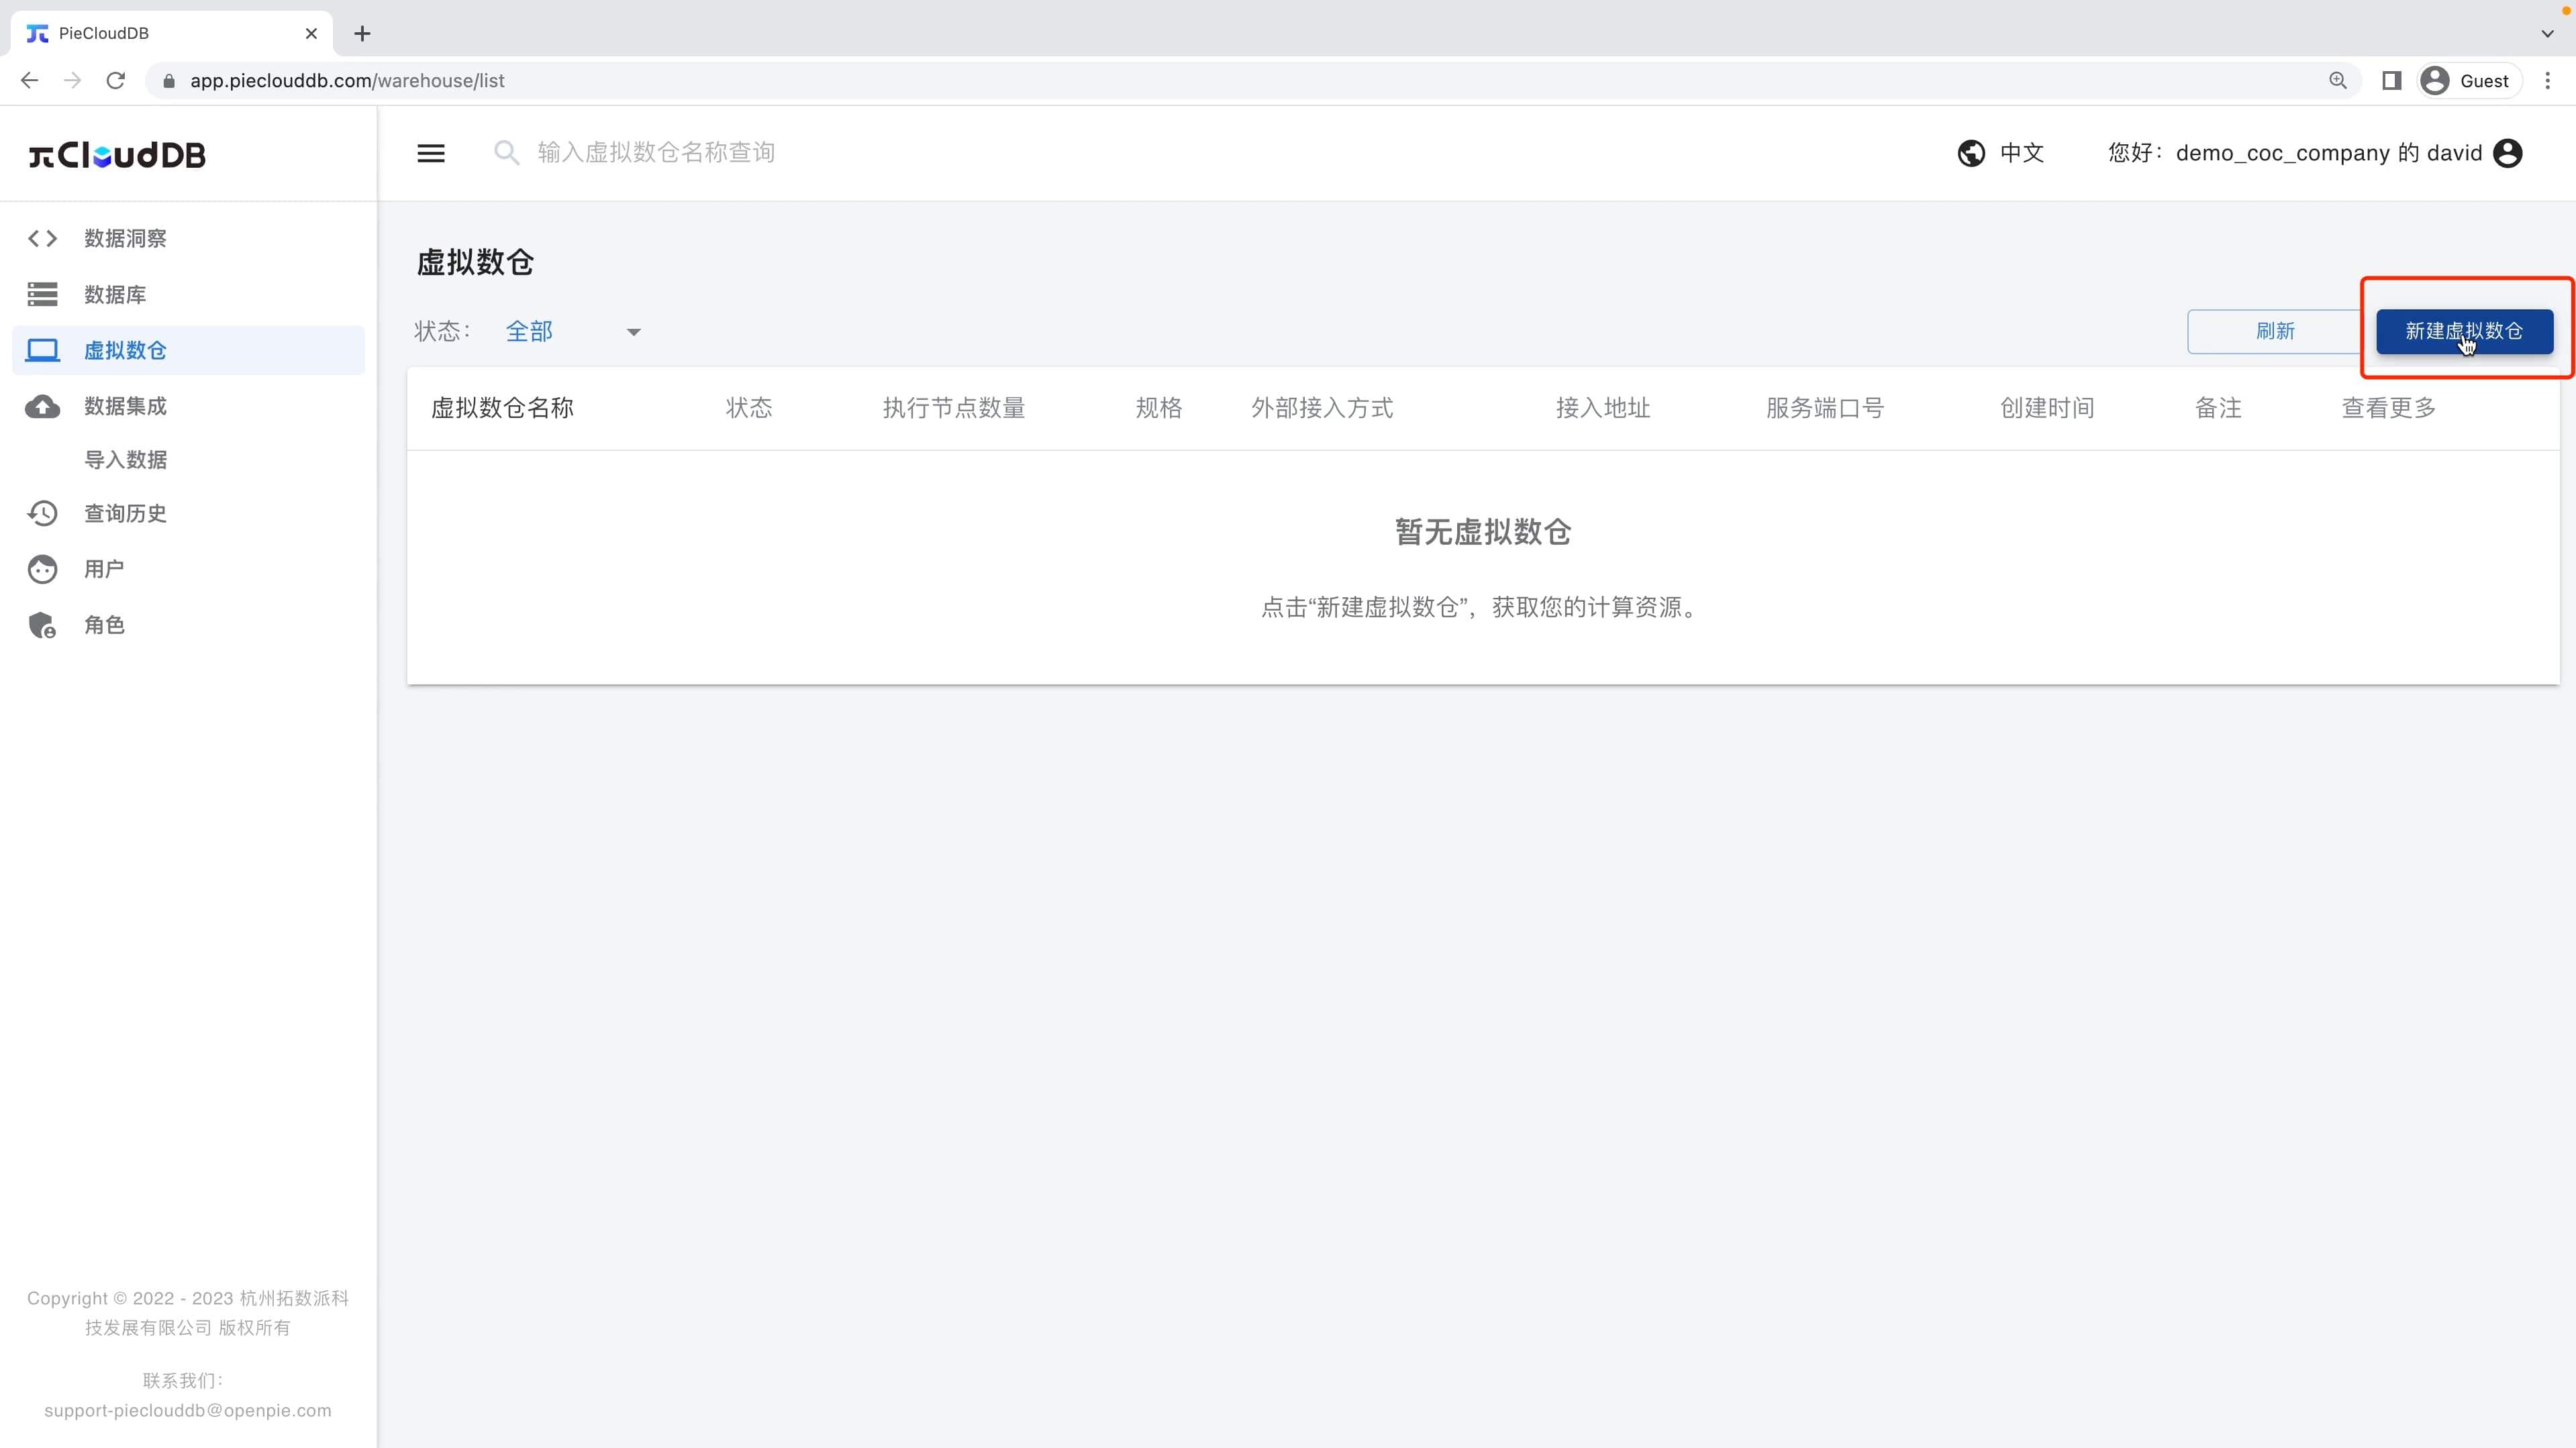This screenshot has width=2576, height=1448.
Task: Open Chrome's three-dot browser menu
Action: coord(2548,81)
